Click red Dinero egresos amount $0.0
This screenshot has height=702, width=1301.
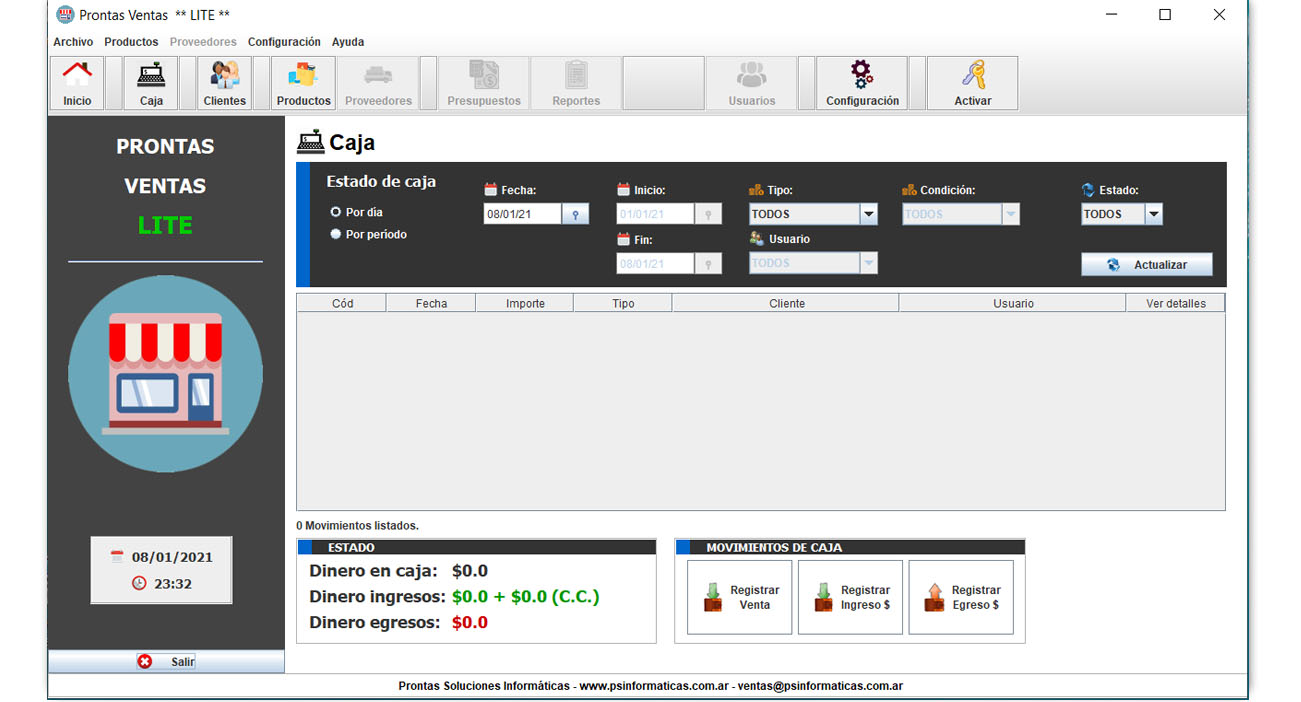[470, 623]
